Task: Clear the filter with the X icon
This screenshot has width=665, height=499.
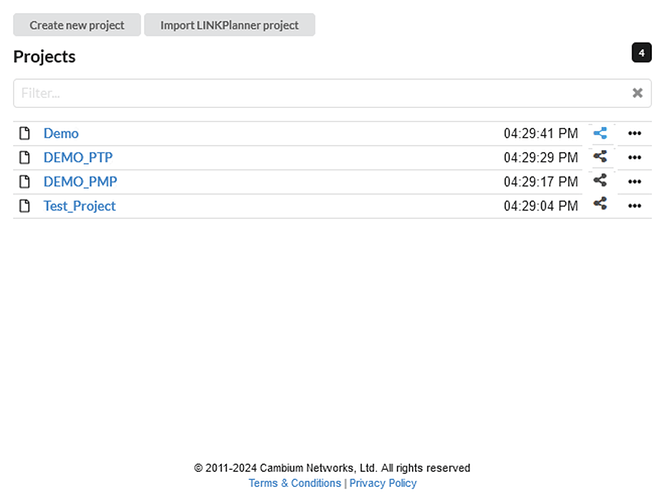Action: 637,93
